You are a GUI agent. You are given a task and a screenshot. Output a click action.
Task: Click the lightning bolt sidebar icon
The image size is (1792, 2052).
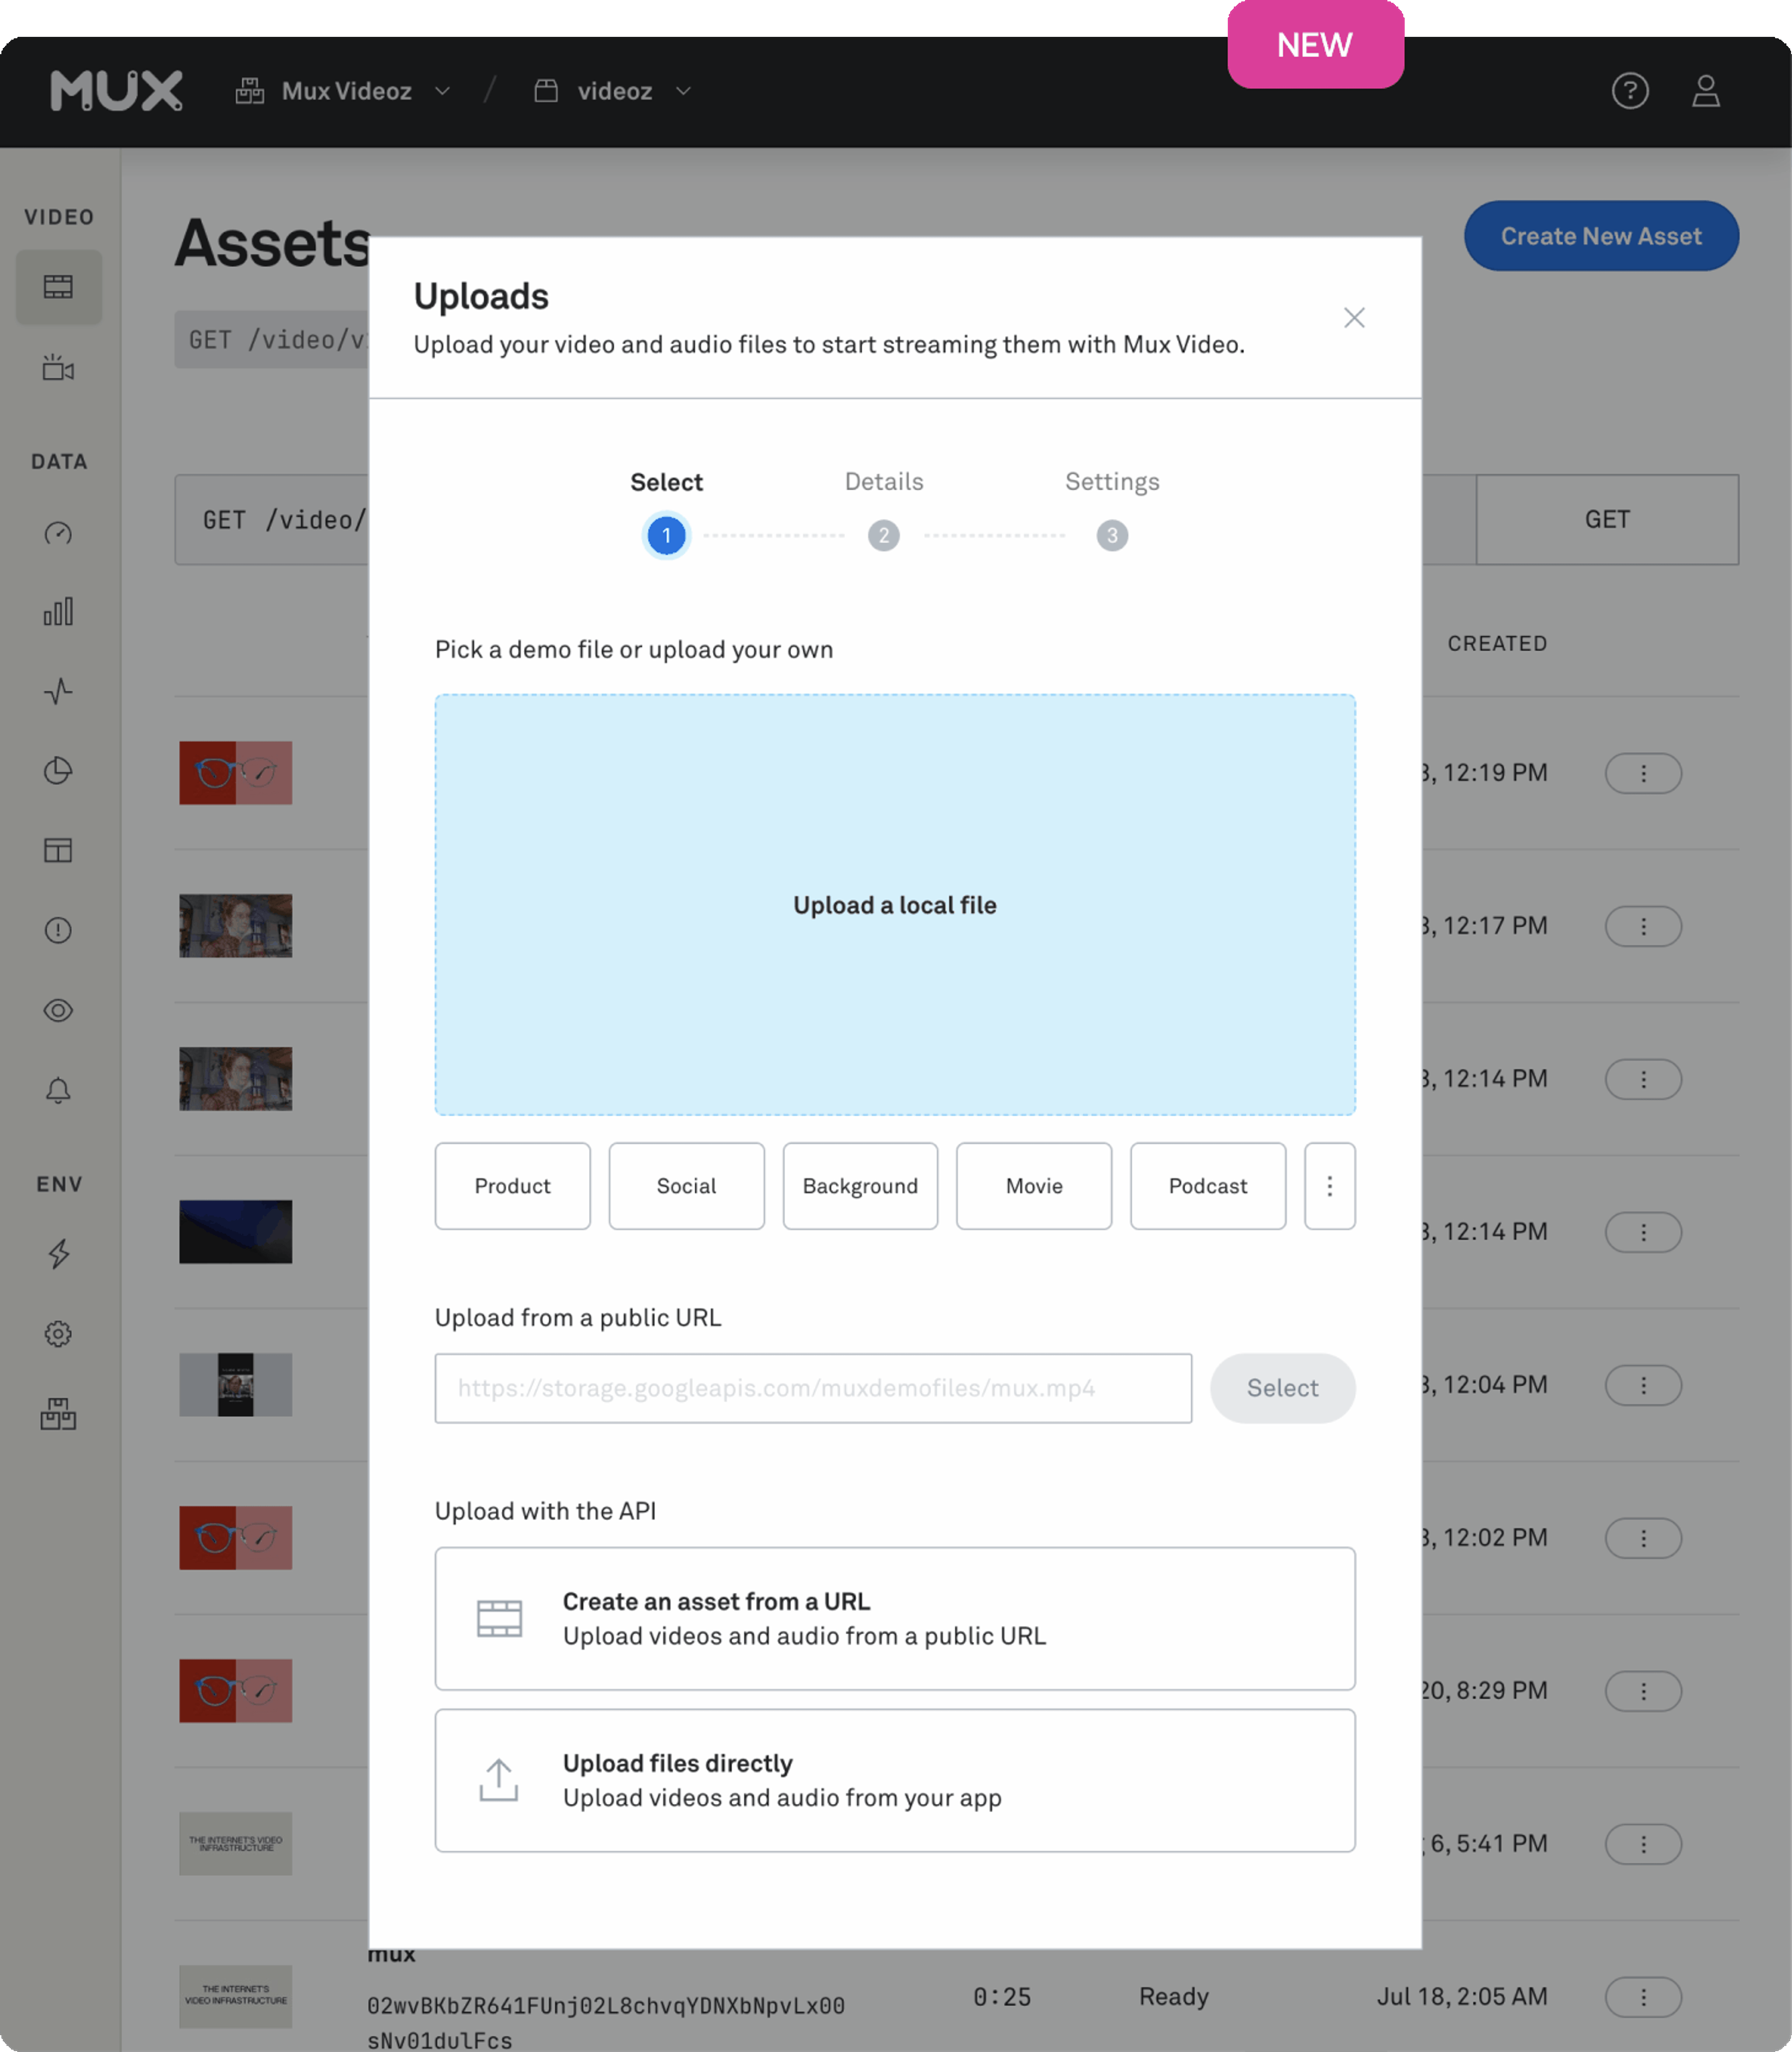coord(58,1253)
